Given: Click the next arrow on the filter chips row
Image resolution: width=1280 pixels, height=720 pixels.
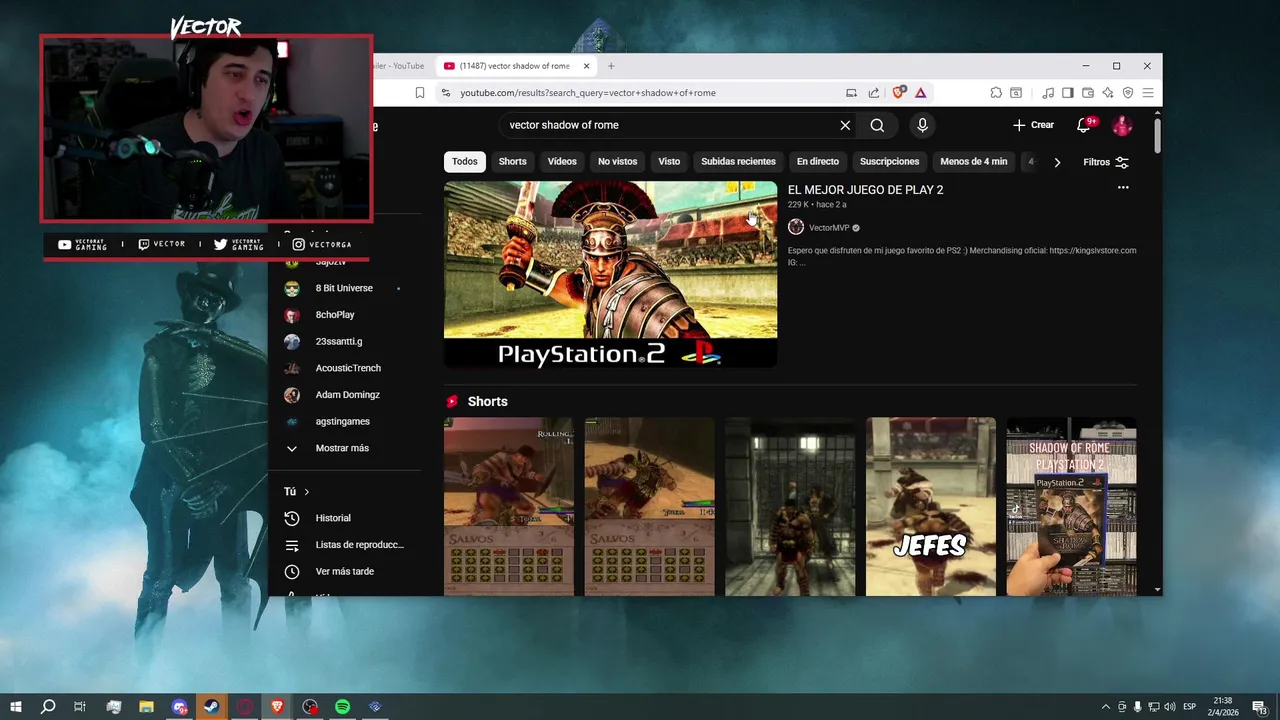Looking at the screenshot, I should (1057, 162).
